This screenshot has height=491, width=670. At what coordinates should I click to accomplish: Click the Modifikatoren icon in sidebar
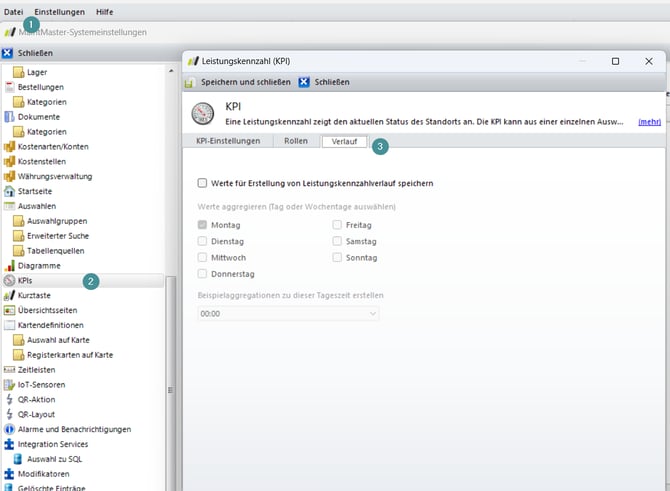coord(10,474)
